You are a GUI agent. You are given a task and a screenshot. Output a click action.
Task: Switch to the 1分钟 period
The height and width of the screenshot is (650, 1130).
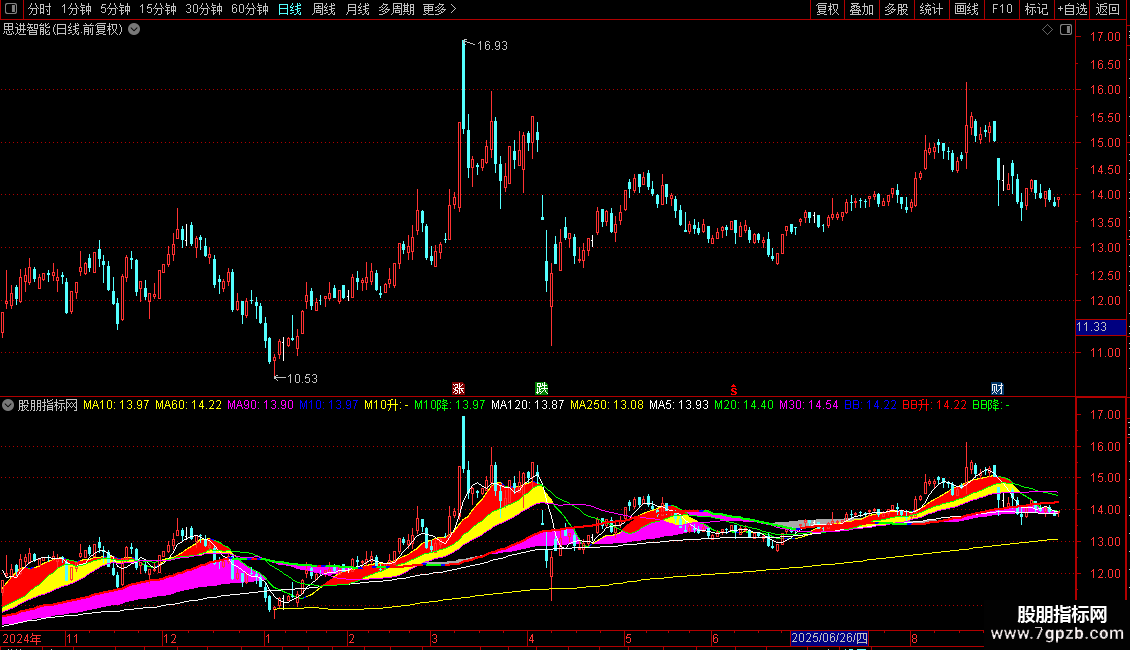coord(76,9)
